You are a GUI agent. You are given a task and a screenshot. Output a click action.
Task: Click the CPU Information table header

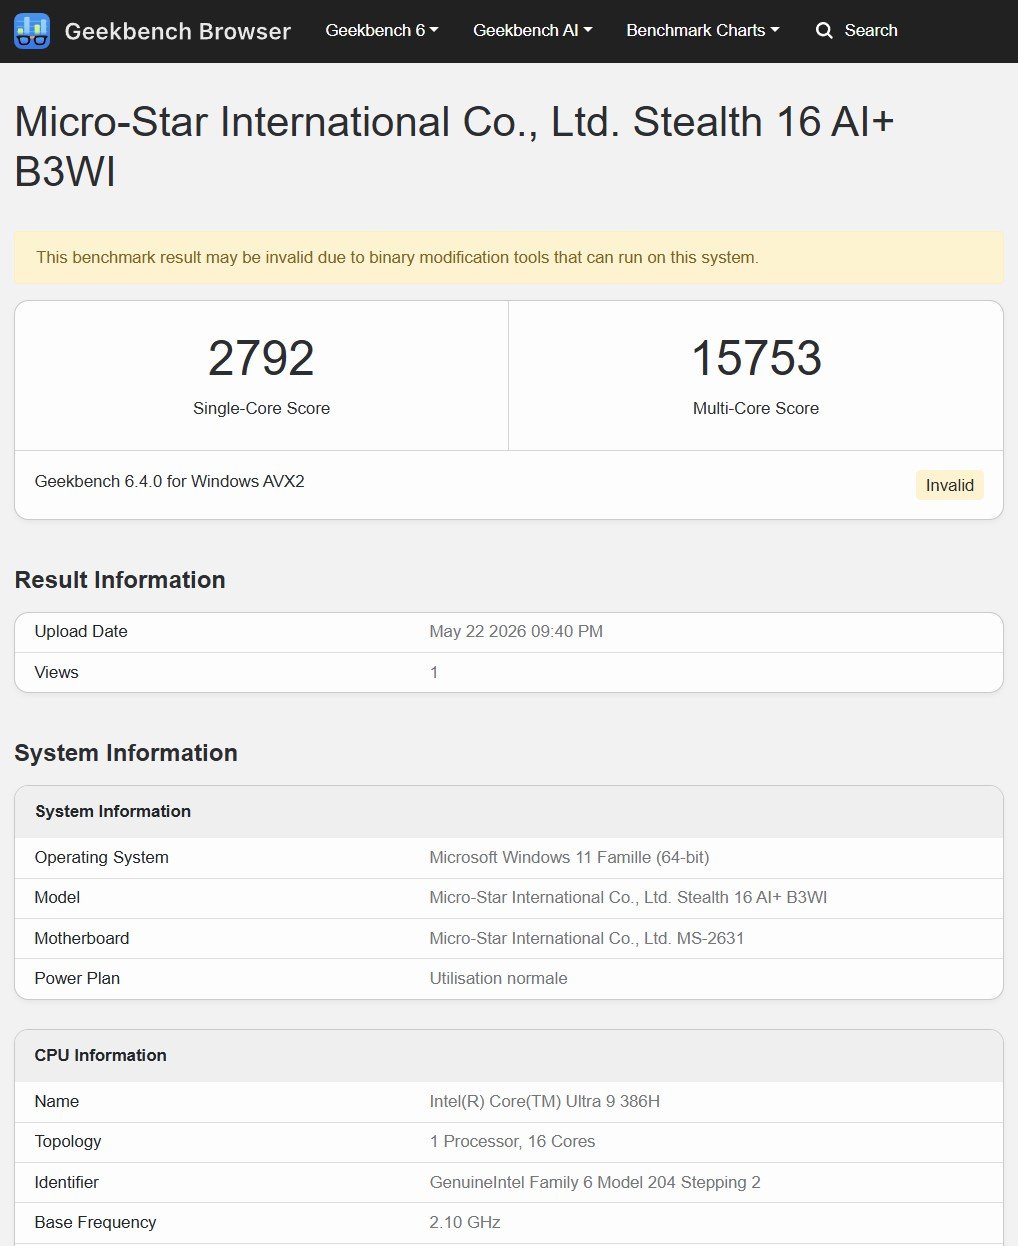pos(509,1055)
